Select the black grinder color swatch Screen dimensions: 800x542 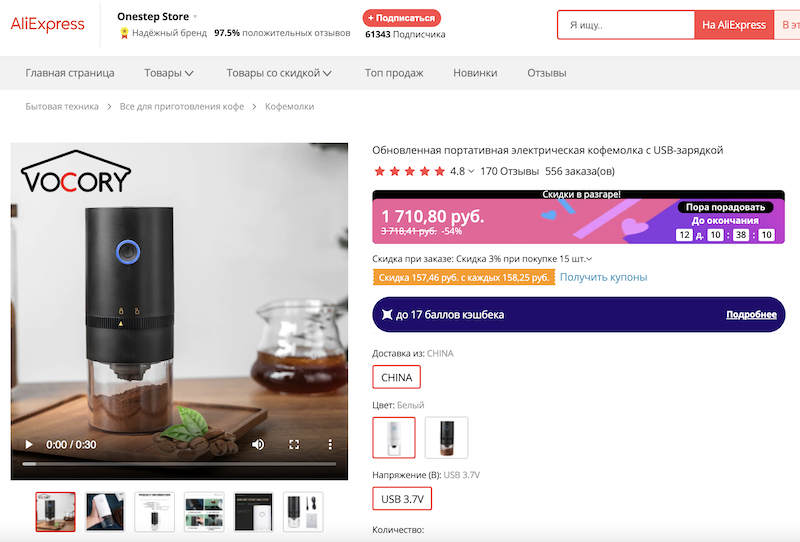tap(446, 437)
